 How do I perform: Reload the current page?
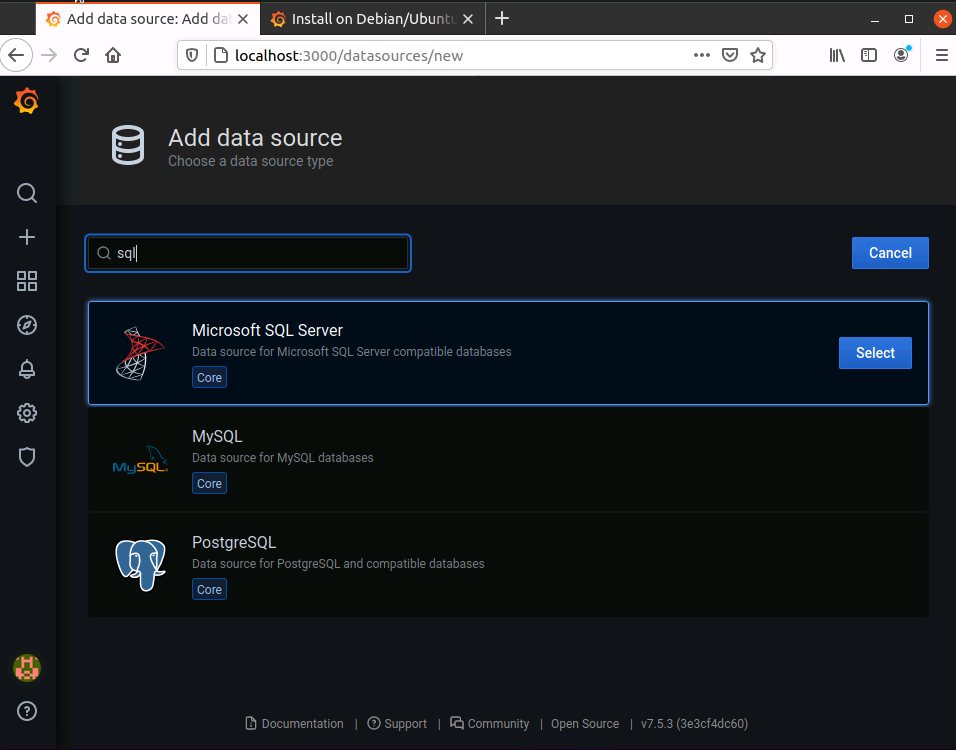coord(81,55)
